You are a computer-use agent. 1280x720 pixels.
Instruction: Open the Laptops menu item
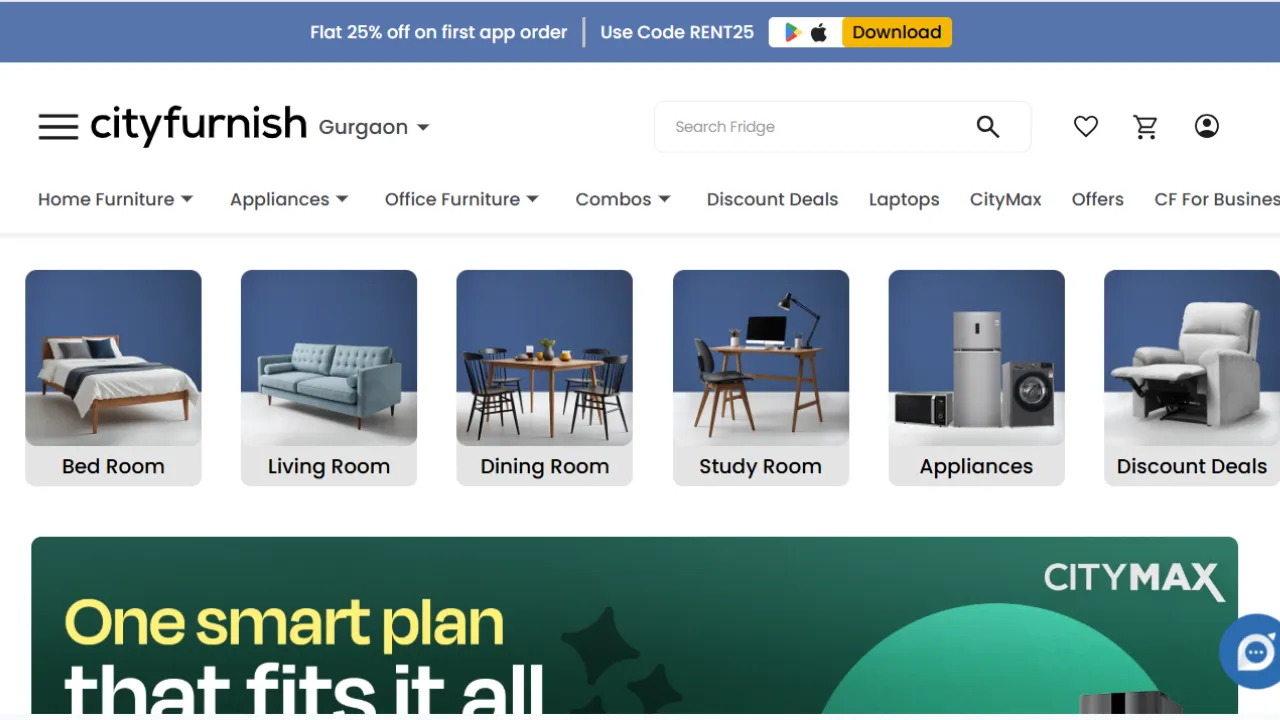tap(904, 199)
